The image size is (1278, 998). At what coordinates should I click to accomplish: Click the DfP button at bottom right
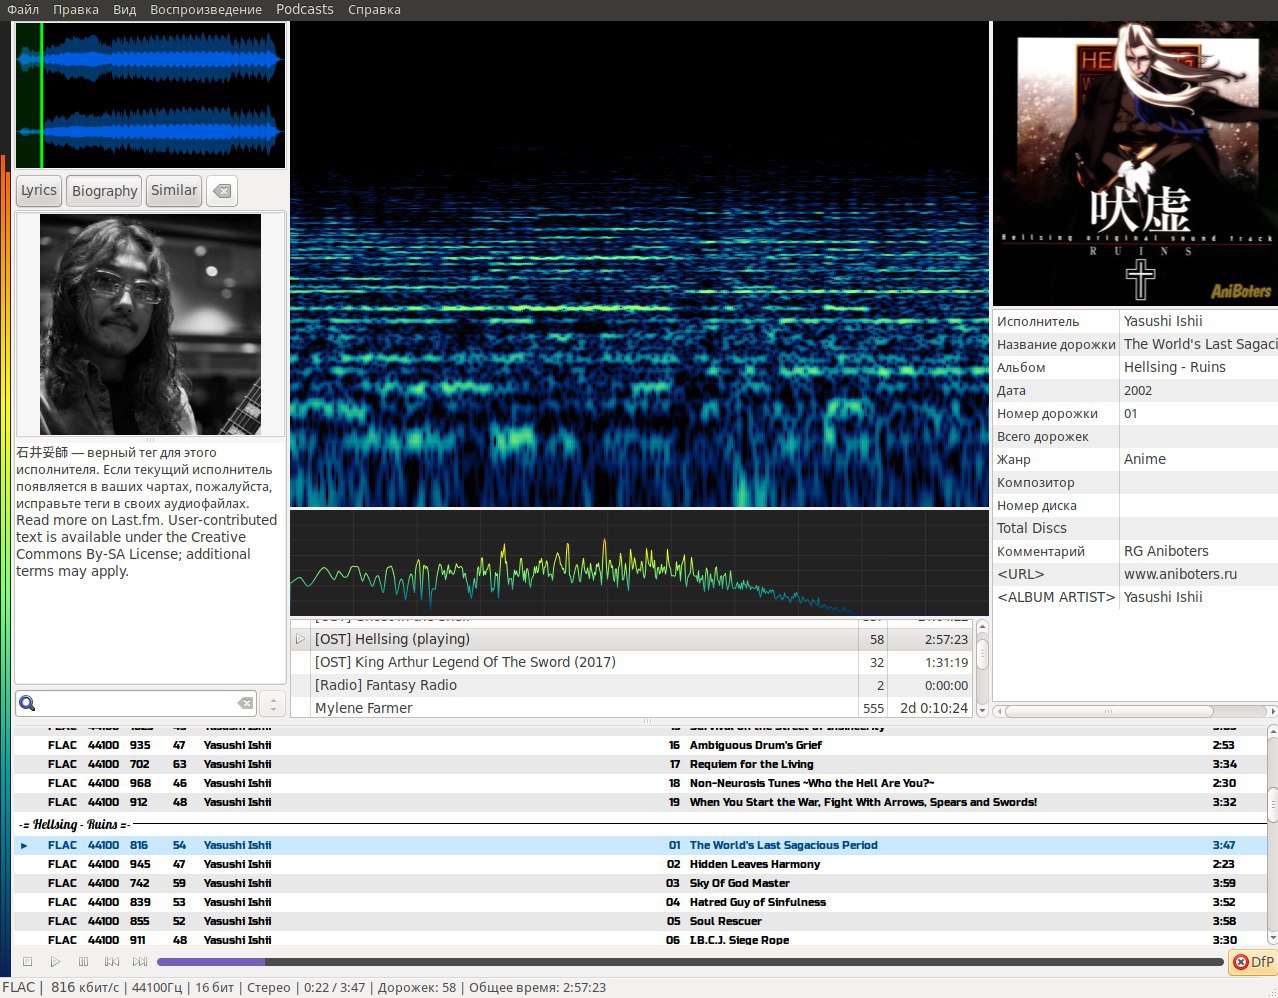pyautogui.click(x=1253, y=962)
